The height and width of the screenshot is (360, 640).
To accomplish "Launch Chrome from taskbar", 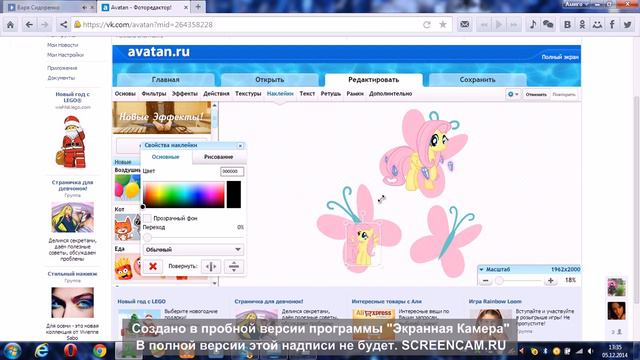I will pyautogui.click(x=99, y=351).
